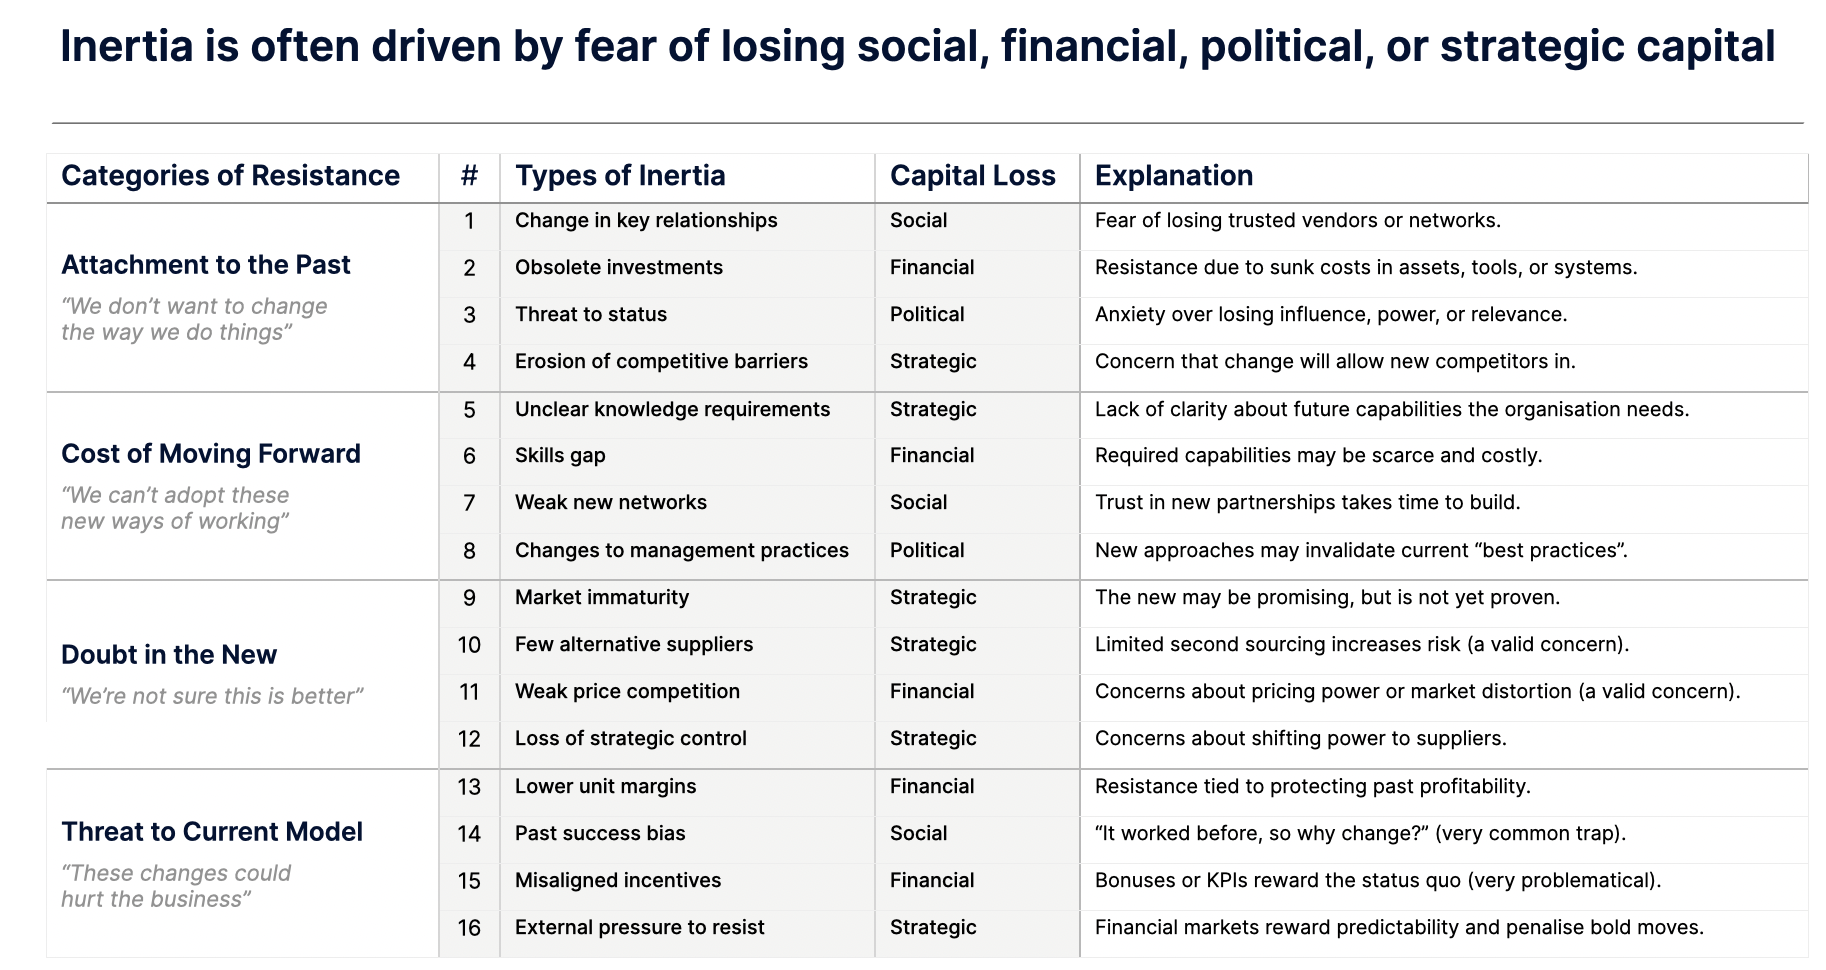Click the "Misaligned incentives" cell
Screen dimensions: 1826x970
(617, 881)
